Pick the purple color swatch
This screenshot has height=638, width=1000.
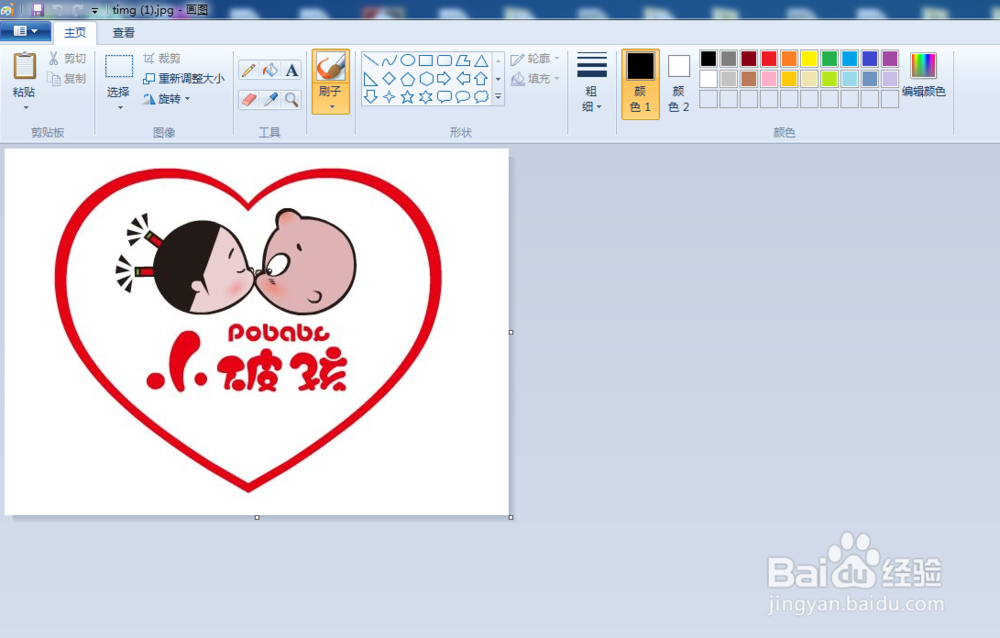click(890, 59)
